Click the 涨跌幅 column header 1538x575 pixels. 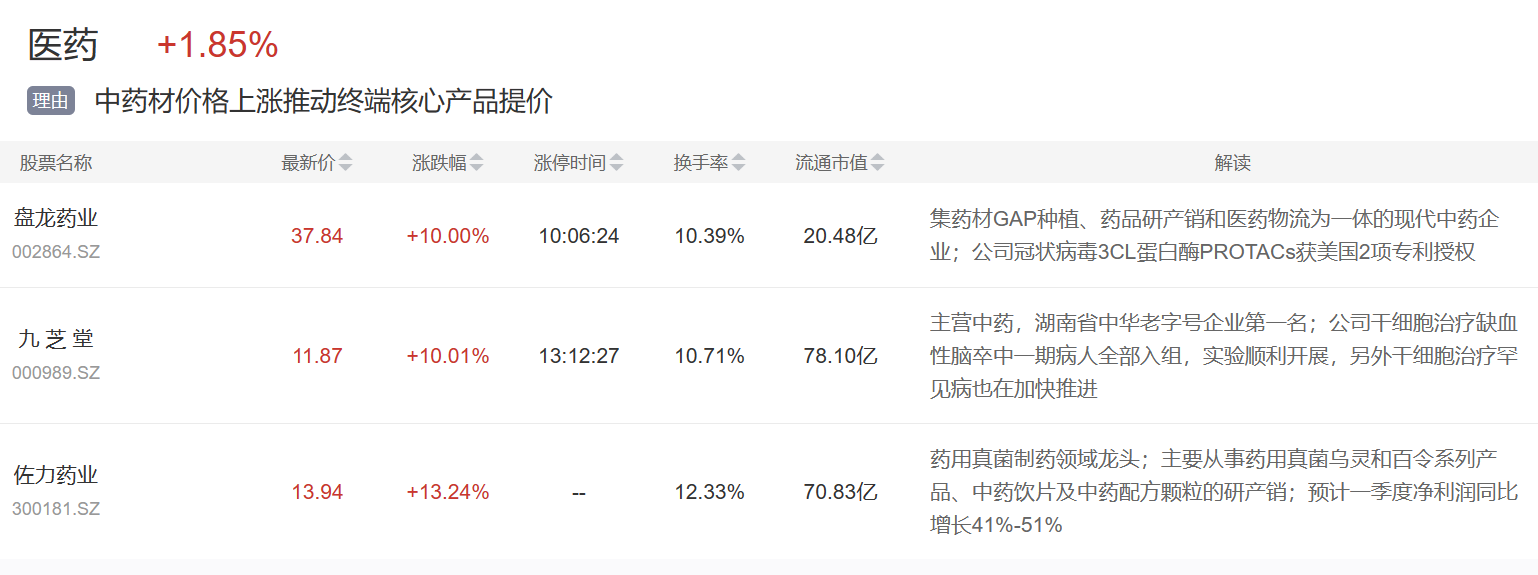[x=440, y=163]
